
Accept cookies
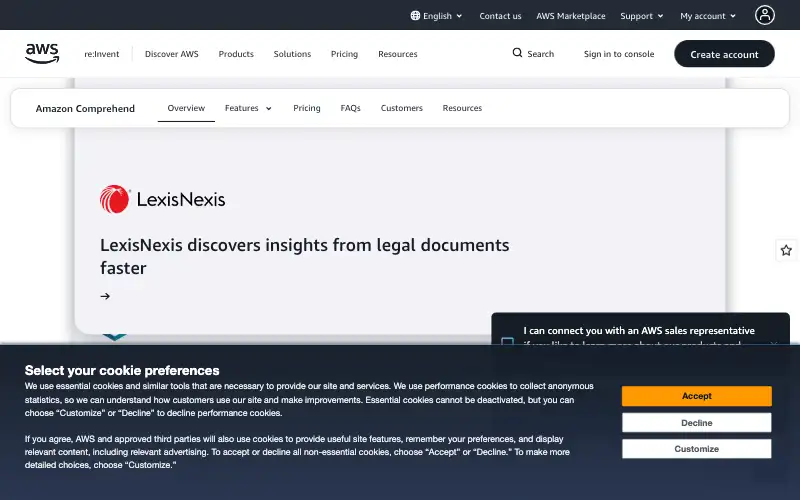(696, 396)
